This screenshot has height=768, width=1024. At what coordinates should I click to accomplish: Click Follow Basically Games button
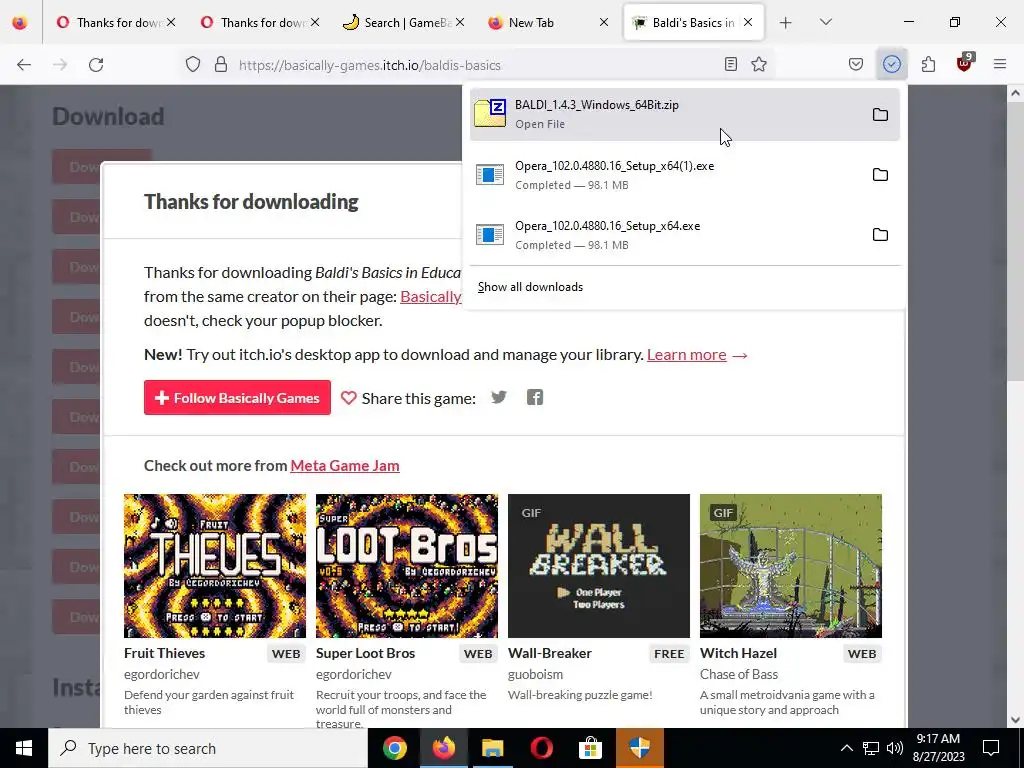237,397
